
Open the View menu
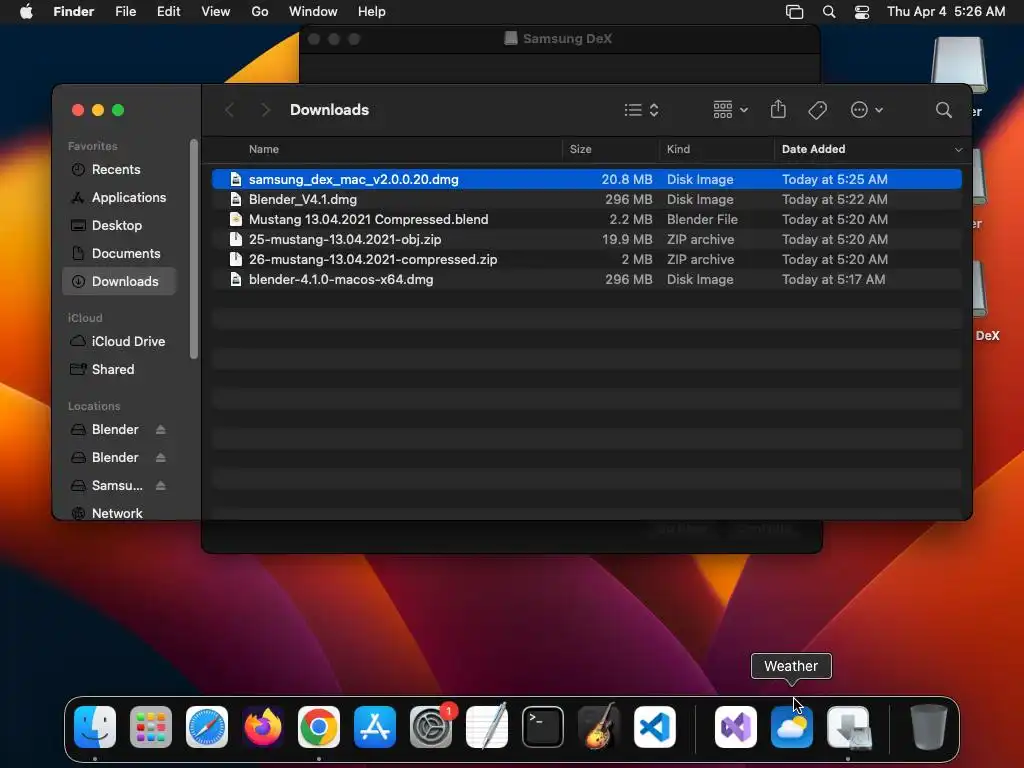(216, 12)
